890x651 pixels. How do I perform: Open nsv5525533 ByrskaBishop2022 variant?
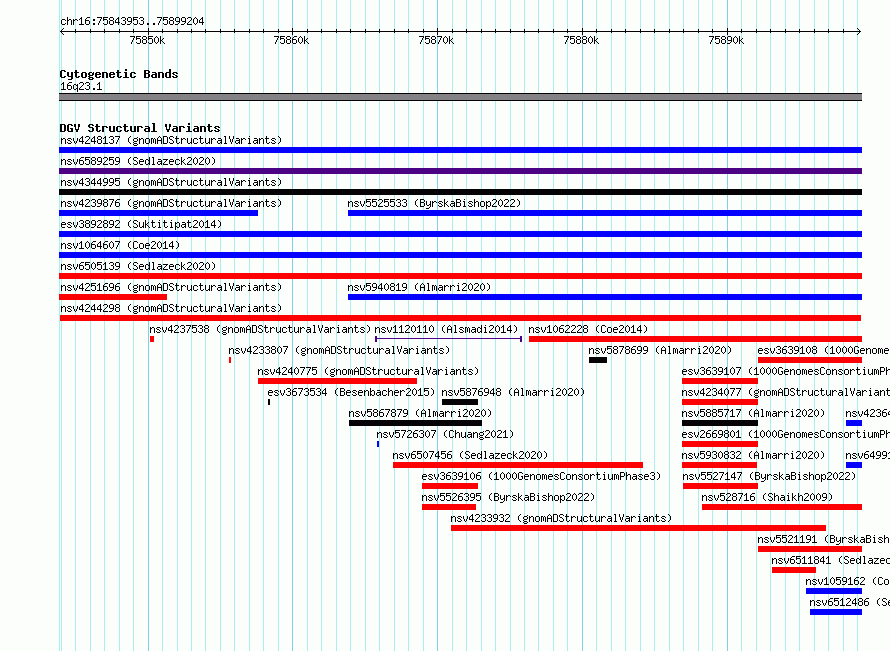[x=434, y=203]
